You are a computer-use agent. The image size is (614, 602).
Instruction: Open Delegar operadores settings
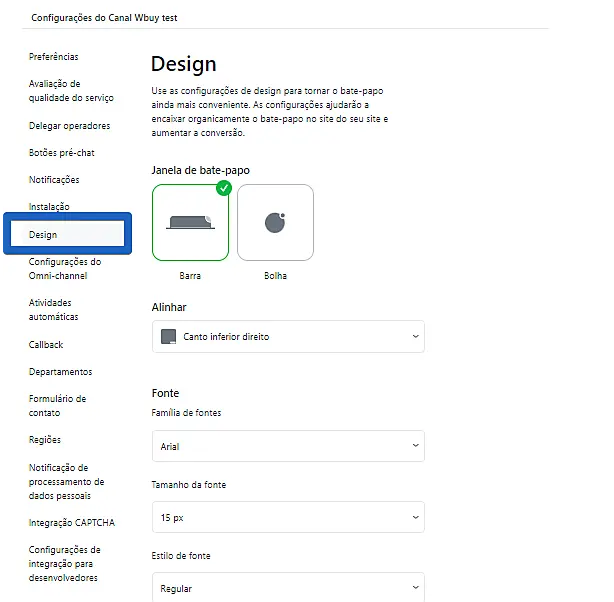69,126
